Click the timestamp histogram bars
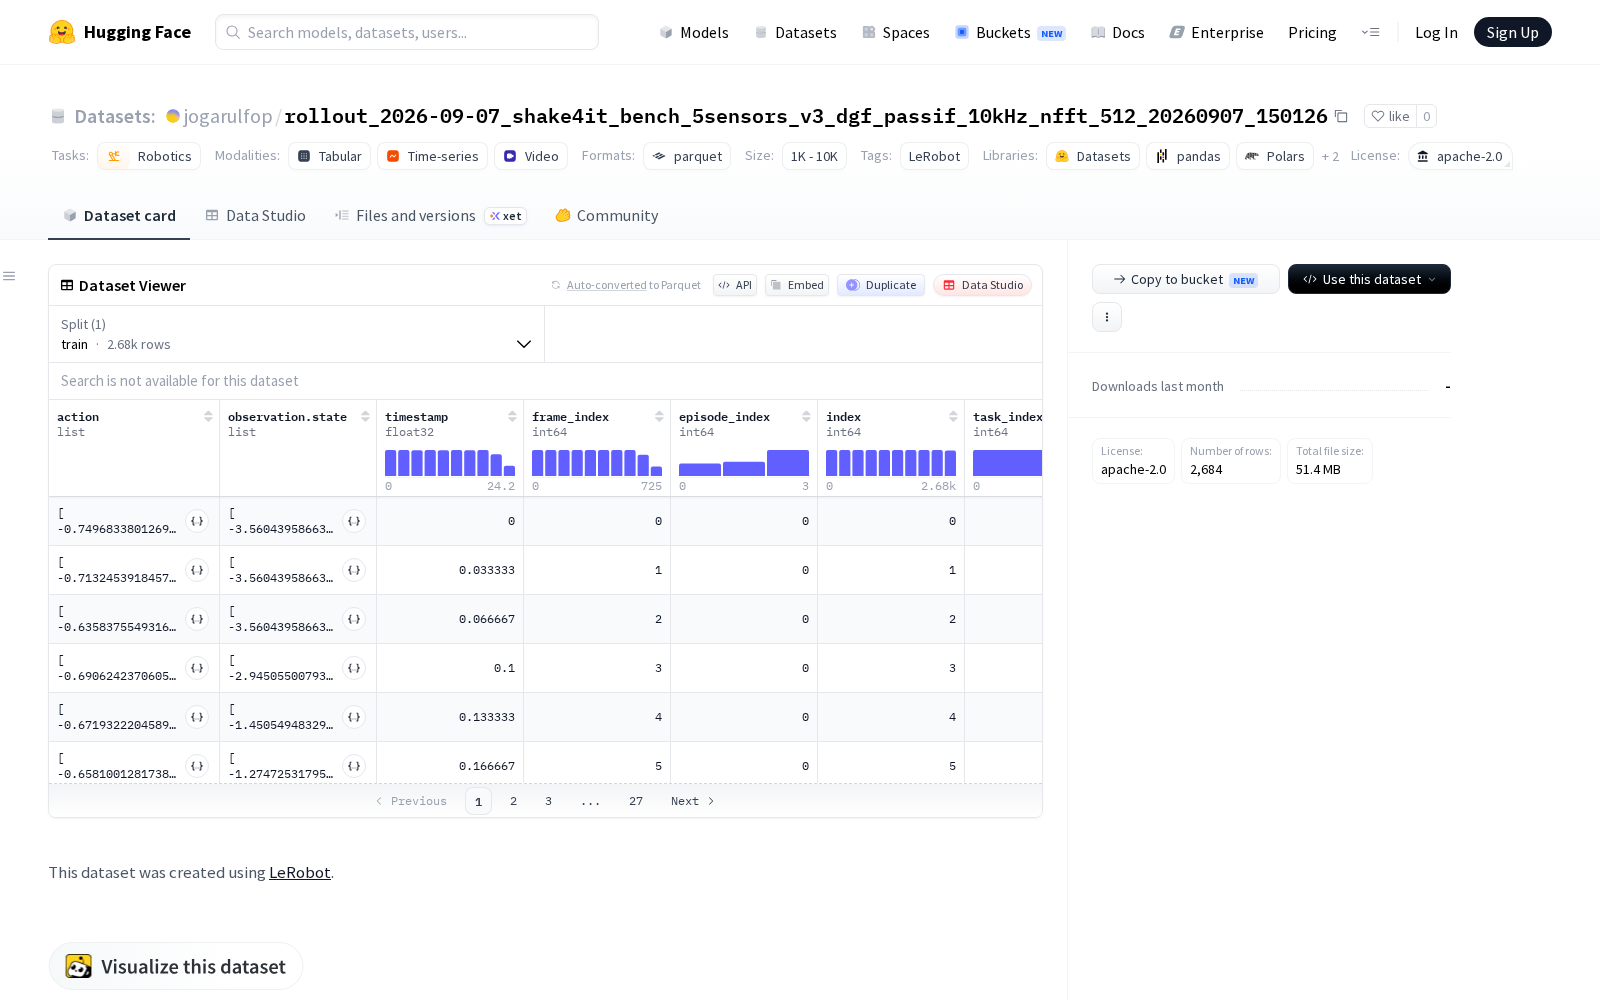The height and width of the screenshot is (1000, 1600). (x=450, y=463)
